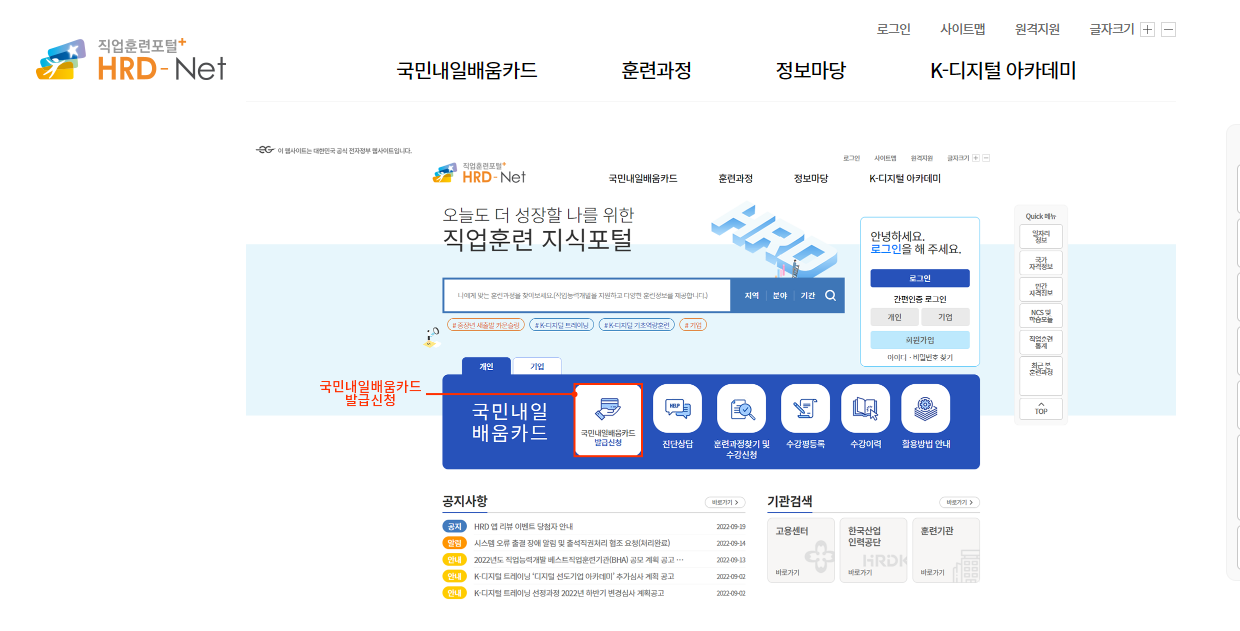
Task: Click the TOP arrow in the Quick menu
Action: (1041, 408)
